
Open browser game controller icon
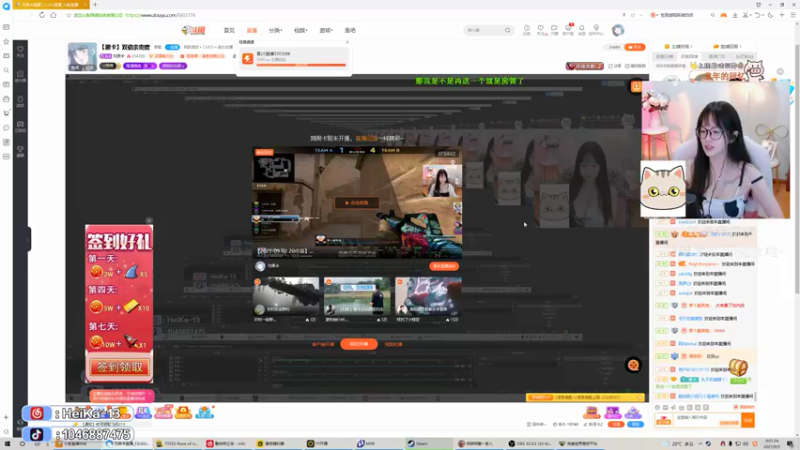723,15
